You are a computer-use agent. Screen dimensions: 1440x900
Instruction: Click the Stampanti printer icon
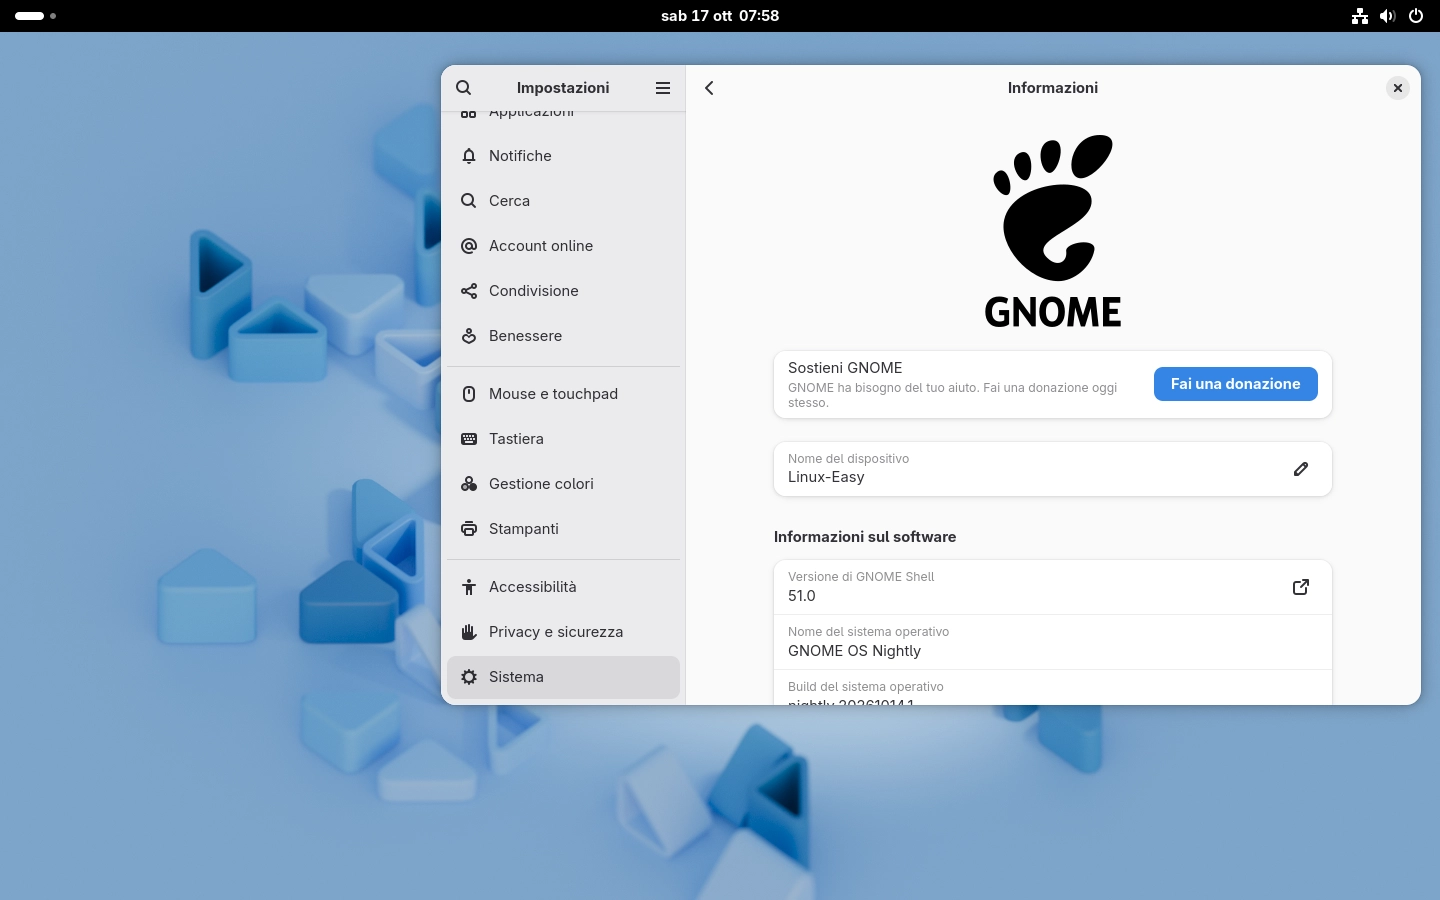[469, 529]
